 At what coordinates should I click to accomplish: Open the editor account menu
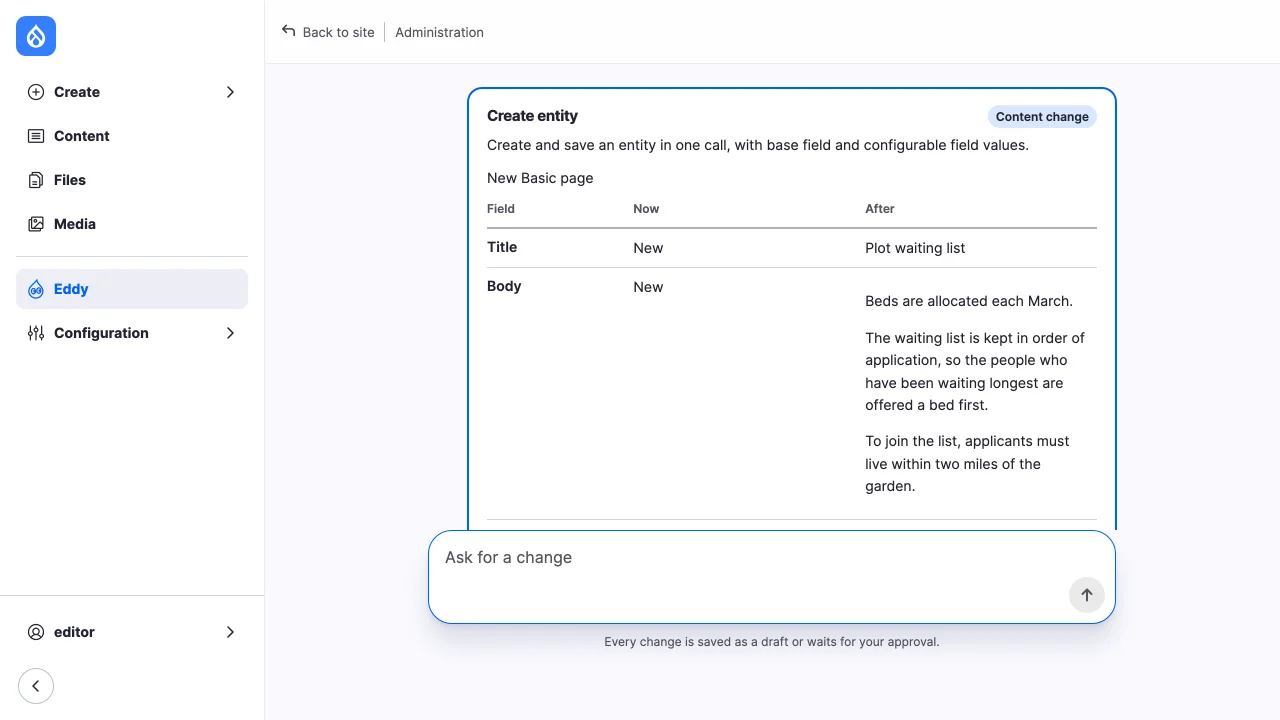132,632
